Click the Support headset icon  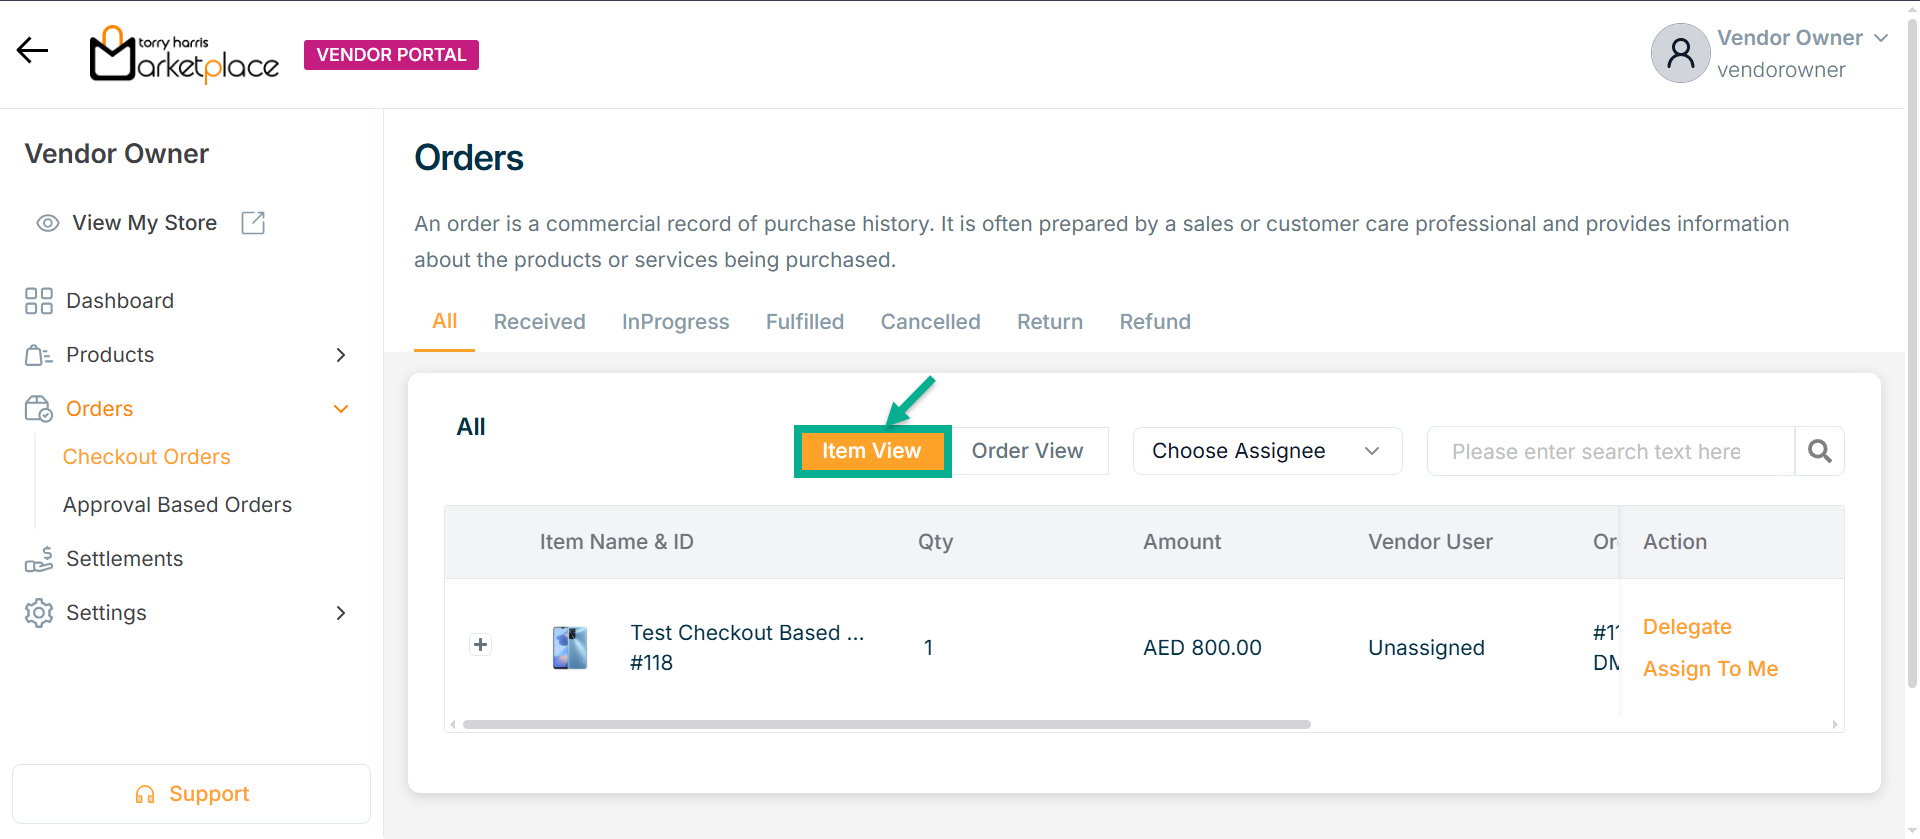tap(145, 795)
